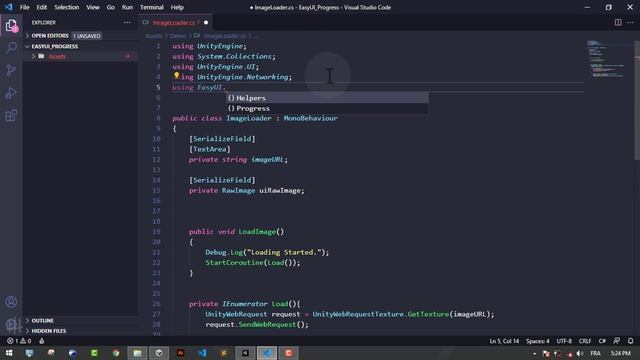Viewport: 640px width, 360px height.
Task: Open the Windows Start menu
Action: click(9, 353)
